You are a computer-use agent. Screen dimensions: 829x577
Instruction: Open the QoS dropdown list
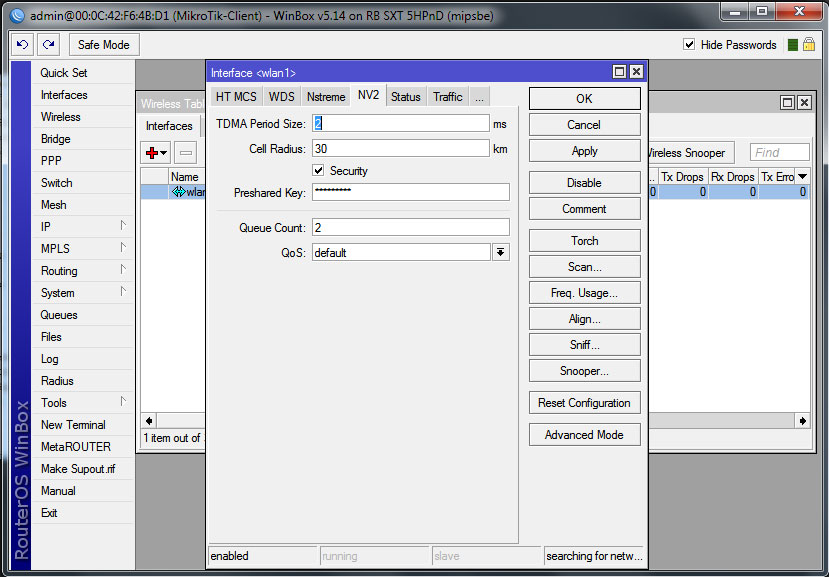500,253
